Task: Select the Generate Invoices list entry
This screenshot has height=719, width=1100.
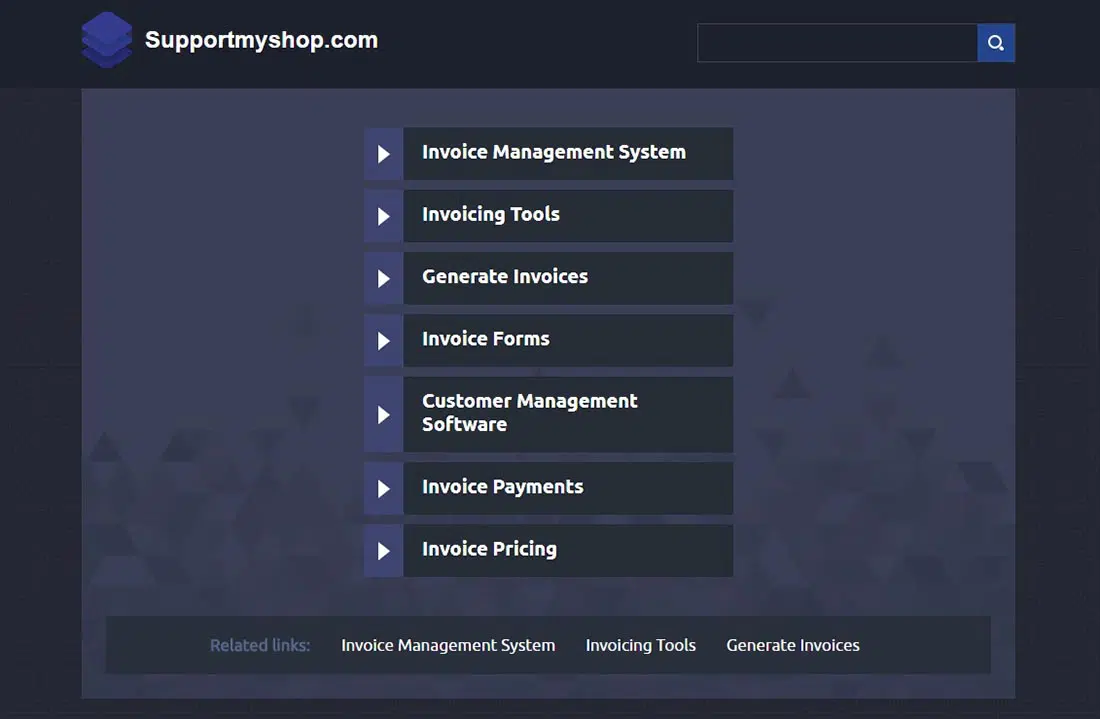Action: (x=505, y=277)
